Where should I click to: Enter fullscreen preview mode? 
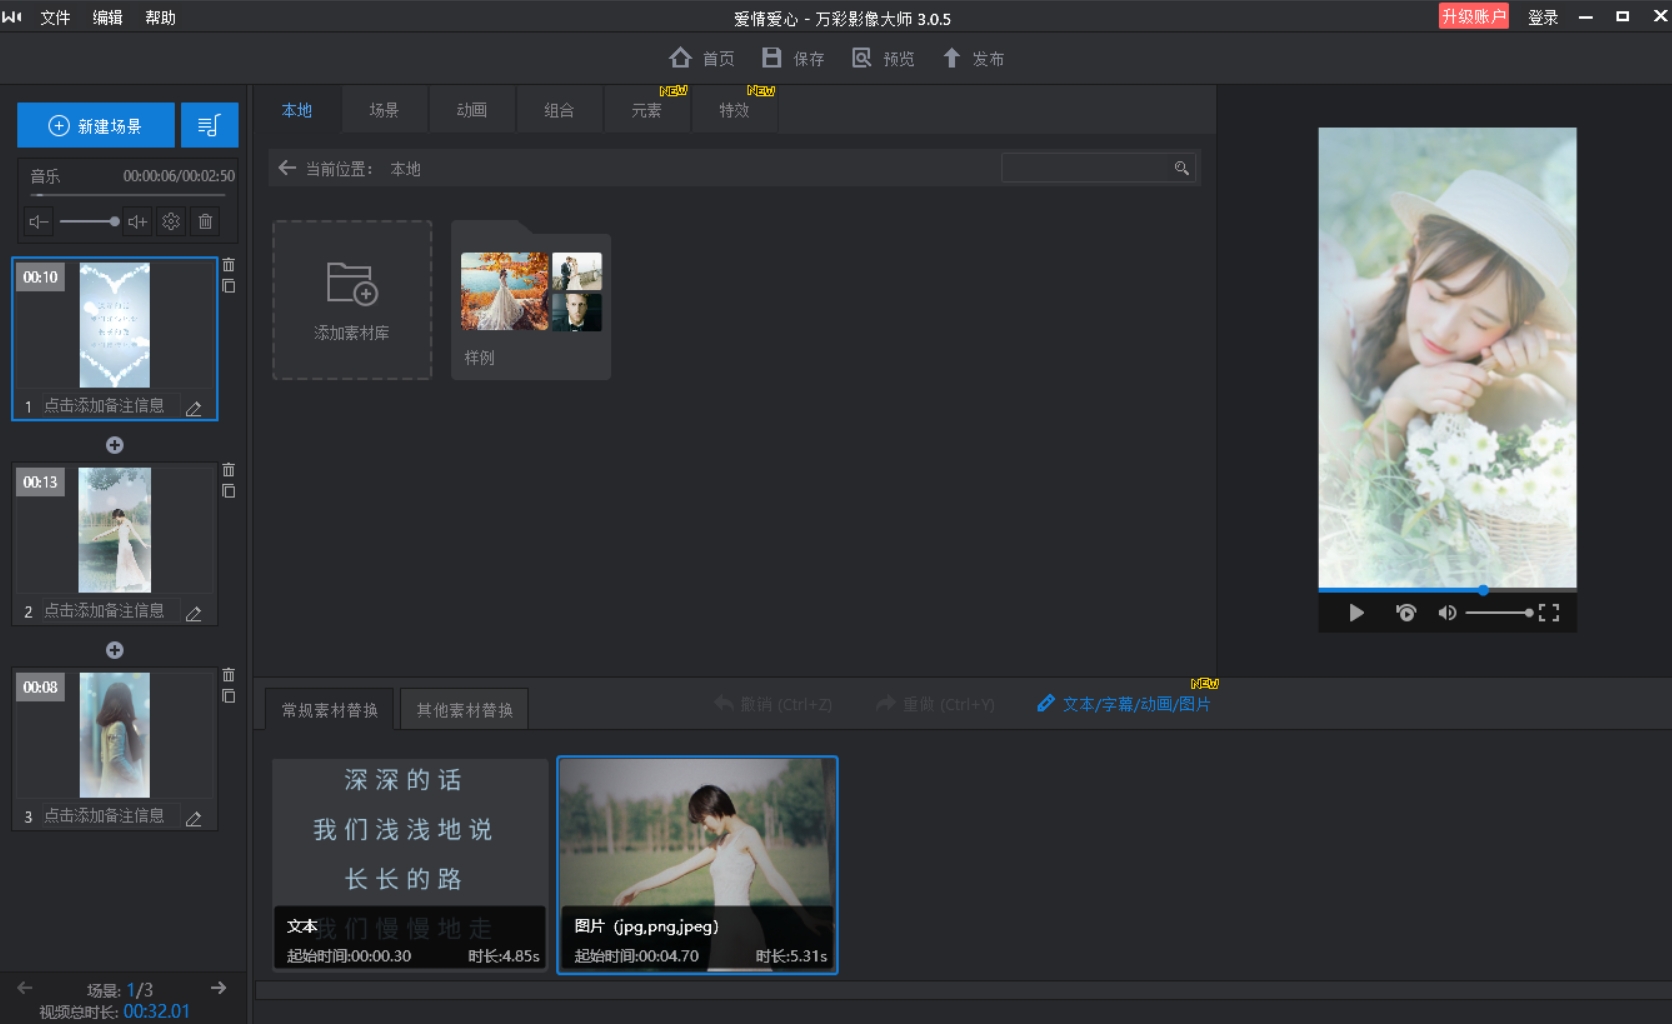1549,613
